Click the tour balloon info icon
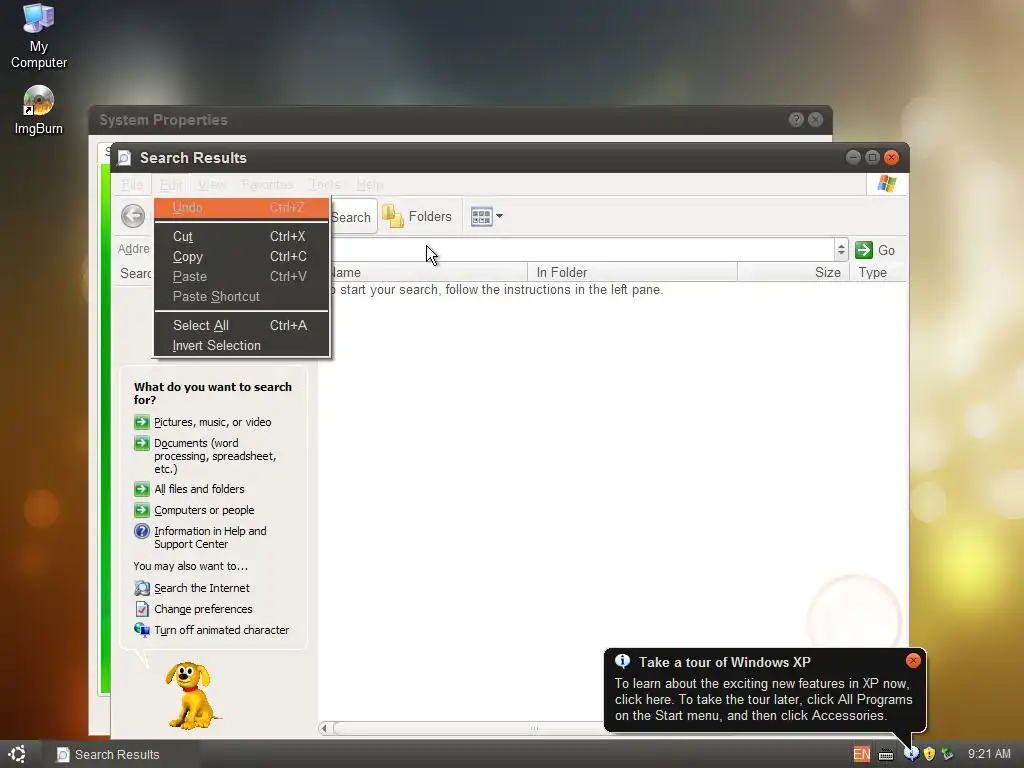Screen dimensions: 1024x768 pyautogui.click(x=622, y=661)
